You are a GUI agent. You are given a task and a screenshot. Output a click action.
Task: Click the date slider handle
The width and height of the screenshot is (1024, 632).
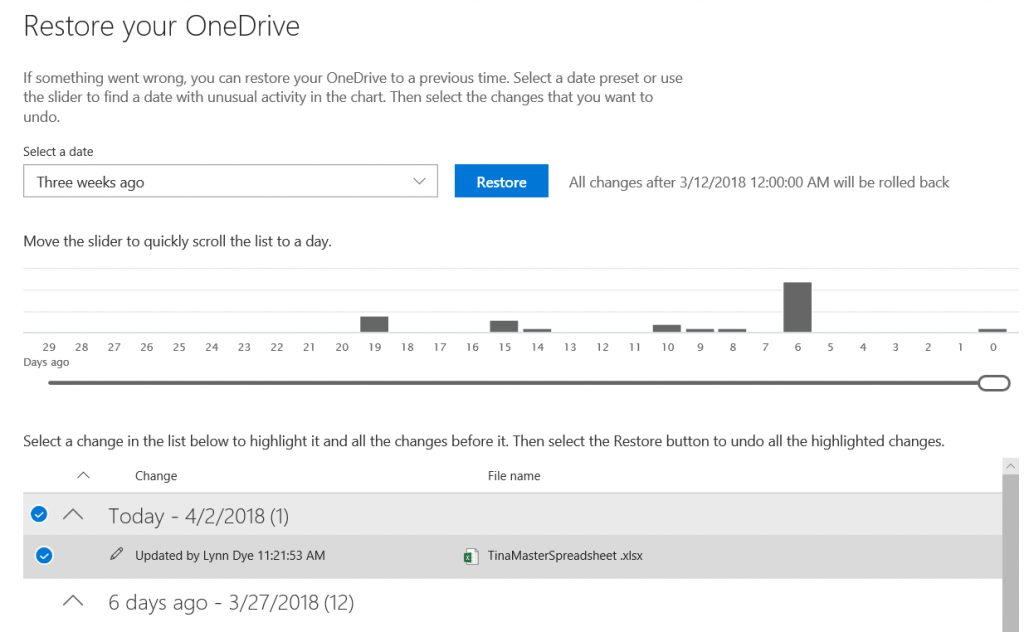[995, 383]
